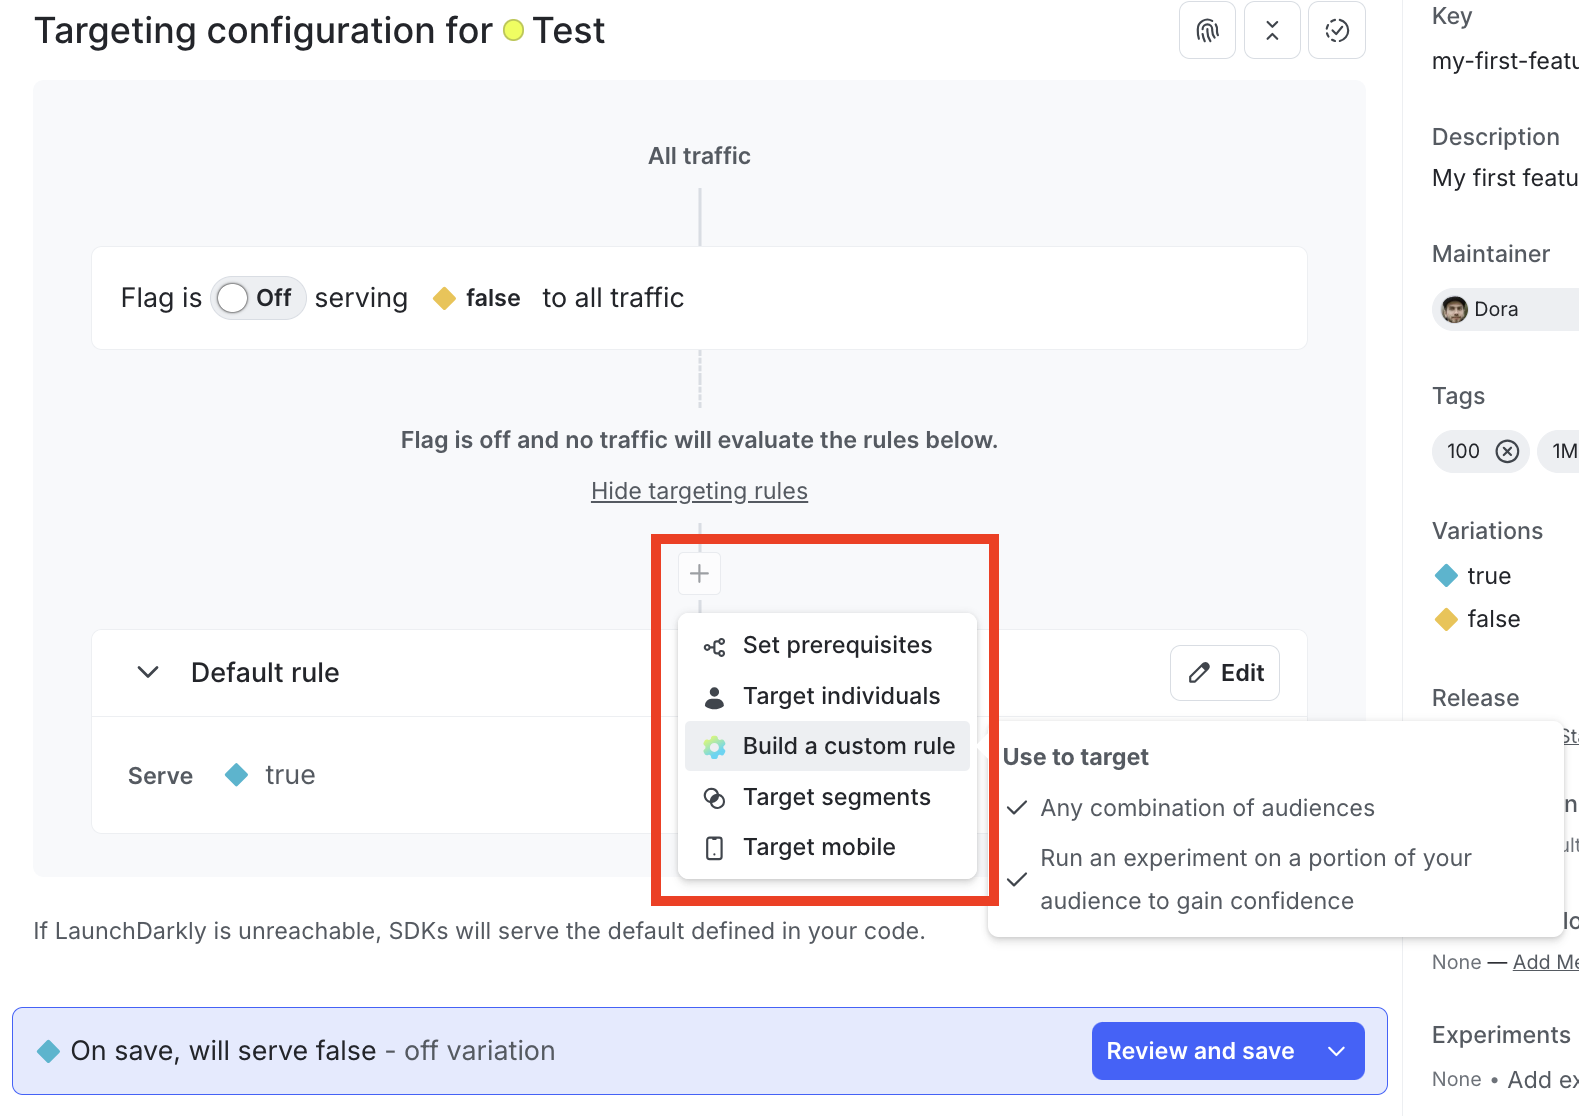Viewport: 1579px width, 1116px height.
Task: Click the collapse arrows icon button
Action: click(1272, 31)
